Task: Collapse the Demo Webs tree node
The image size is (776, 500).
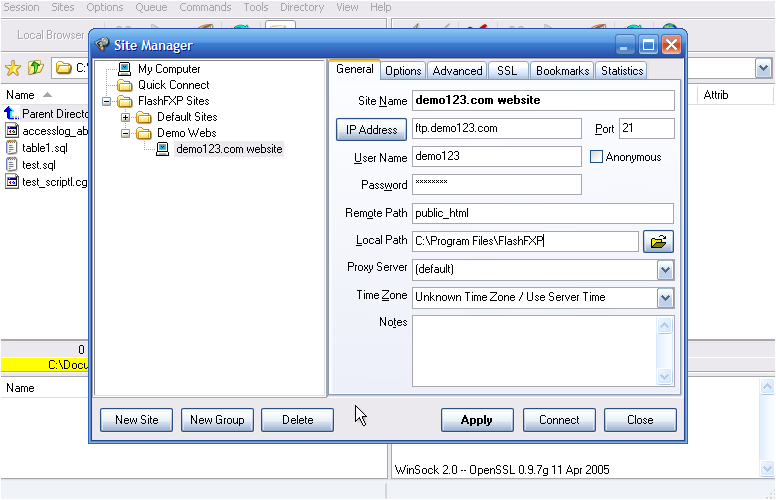Action: (126, 133)
